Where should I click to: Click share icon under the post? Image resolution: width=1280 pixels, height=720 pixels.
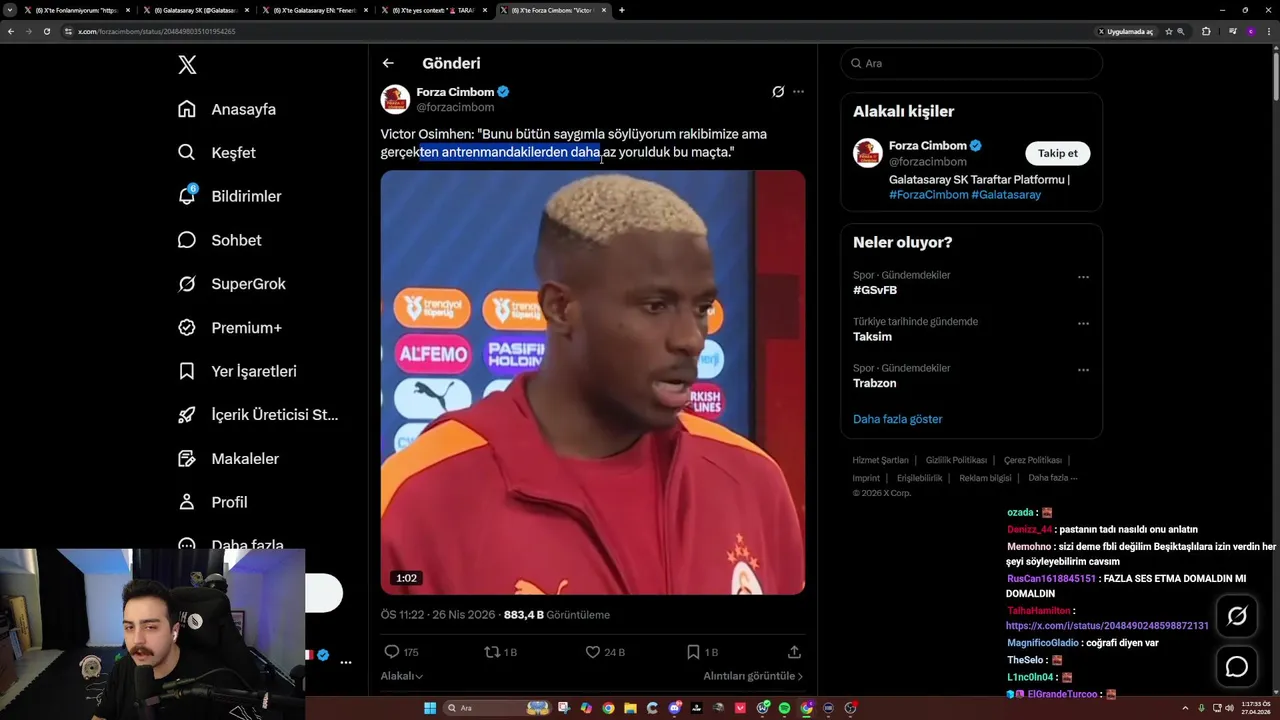point(794,652)
